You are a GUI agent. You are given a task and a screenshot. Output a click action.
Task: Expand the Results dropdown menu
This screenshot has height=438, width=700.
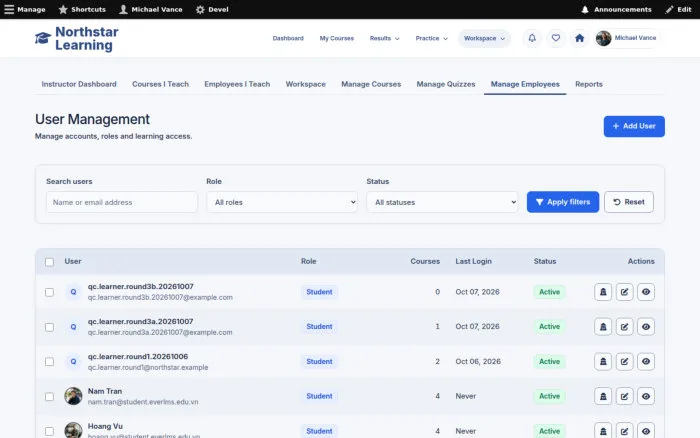(384, 38)
